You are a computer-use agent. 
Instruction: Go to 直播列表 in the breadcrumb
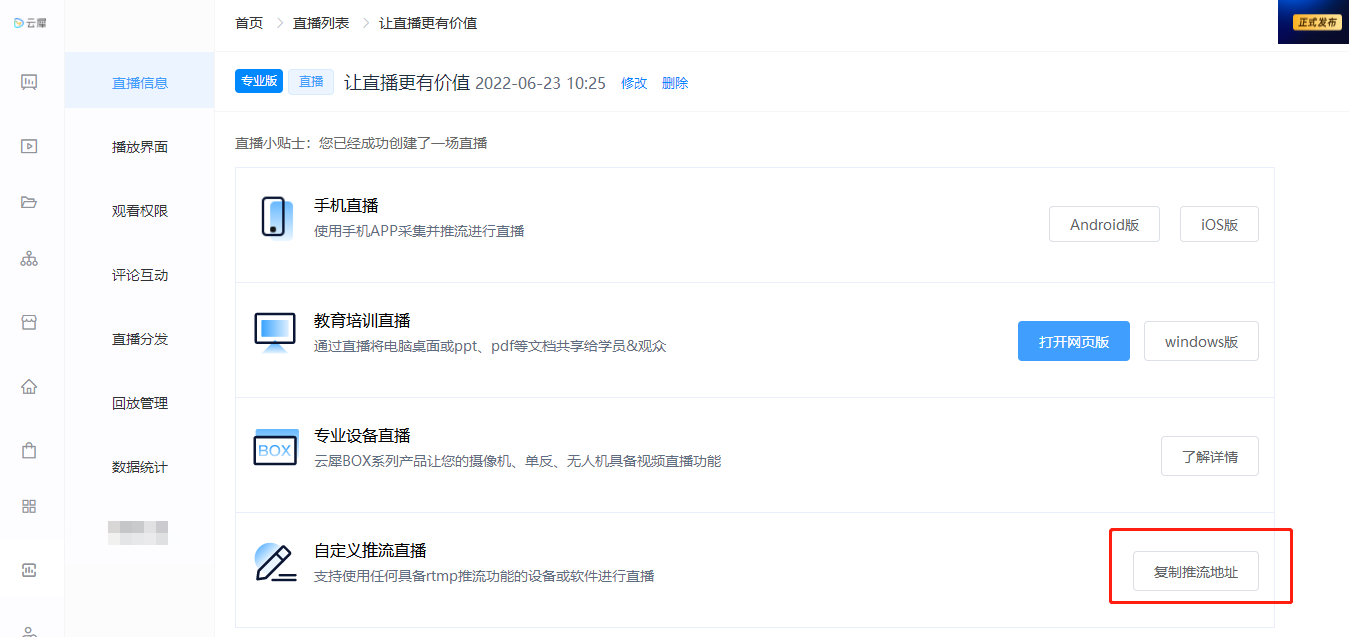(x=321, y=23)
